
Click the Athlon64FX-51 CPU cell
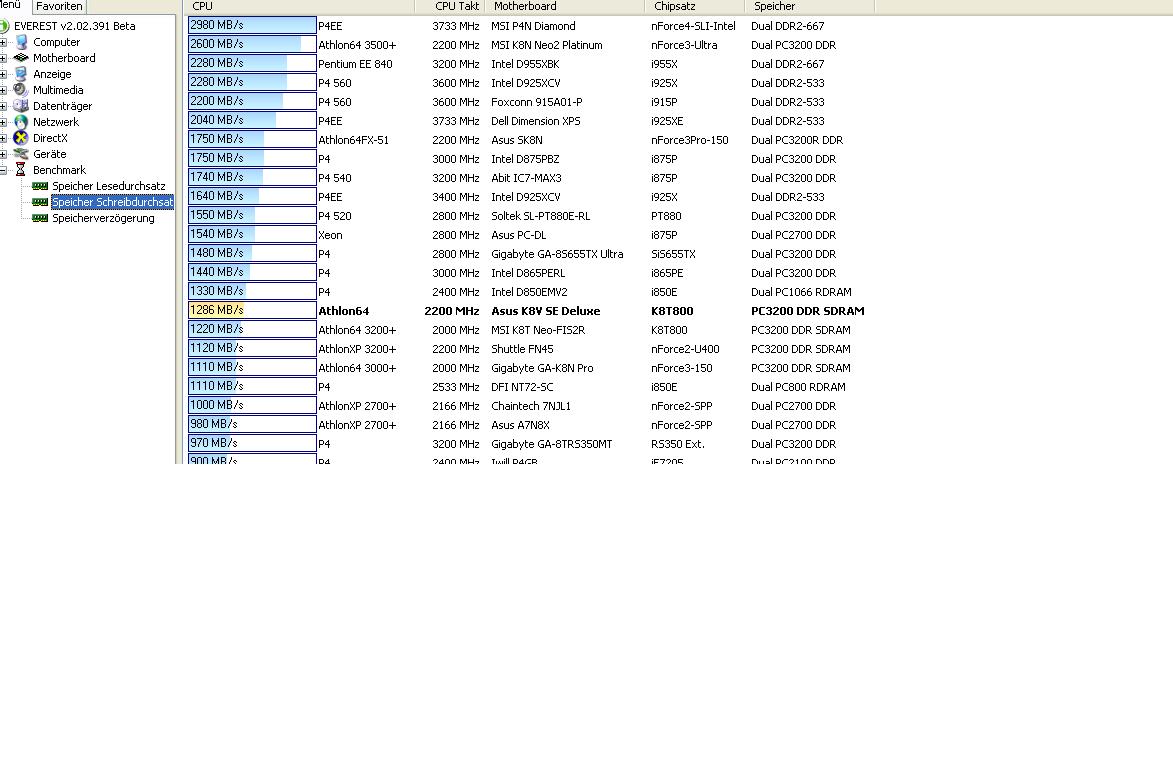click(353, 141)
